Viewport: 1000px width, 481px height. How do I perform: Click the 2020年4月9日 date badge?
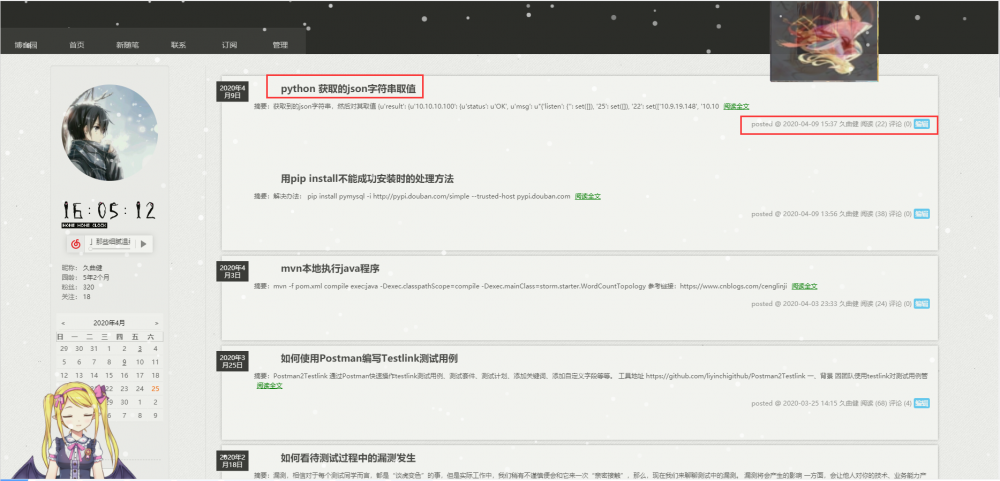232,91
